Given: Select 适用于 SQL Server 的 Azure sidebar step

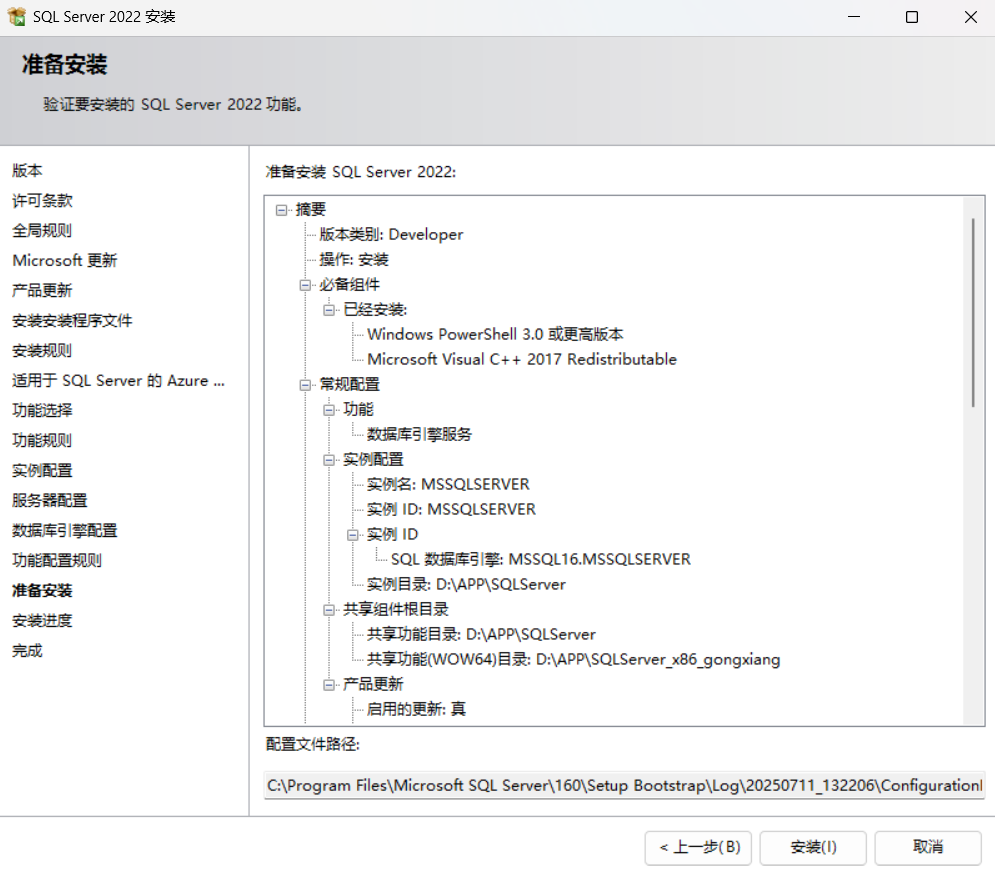Looking at the screenshot, I should [x=119, y=380].
